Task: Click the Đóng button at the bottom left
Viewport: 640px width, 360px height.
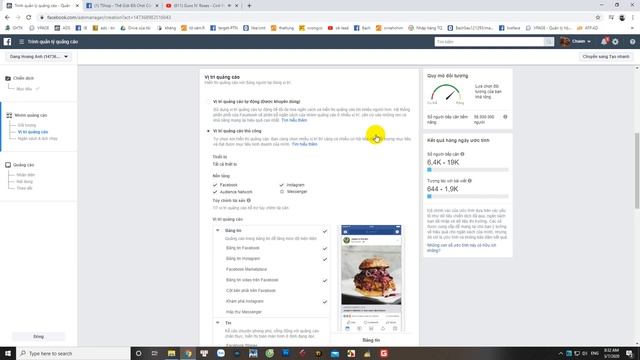Action: coord(38,336)
